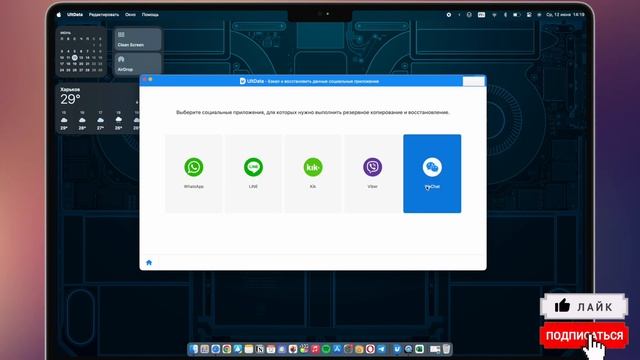Choose the LINE messenger card
Screen dimensions: 640x360
tap(253, 173)
